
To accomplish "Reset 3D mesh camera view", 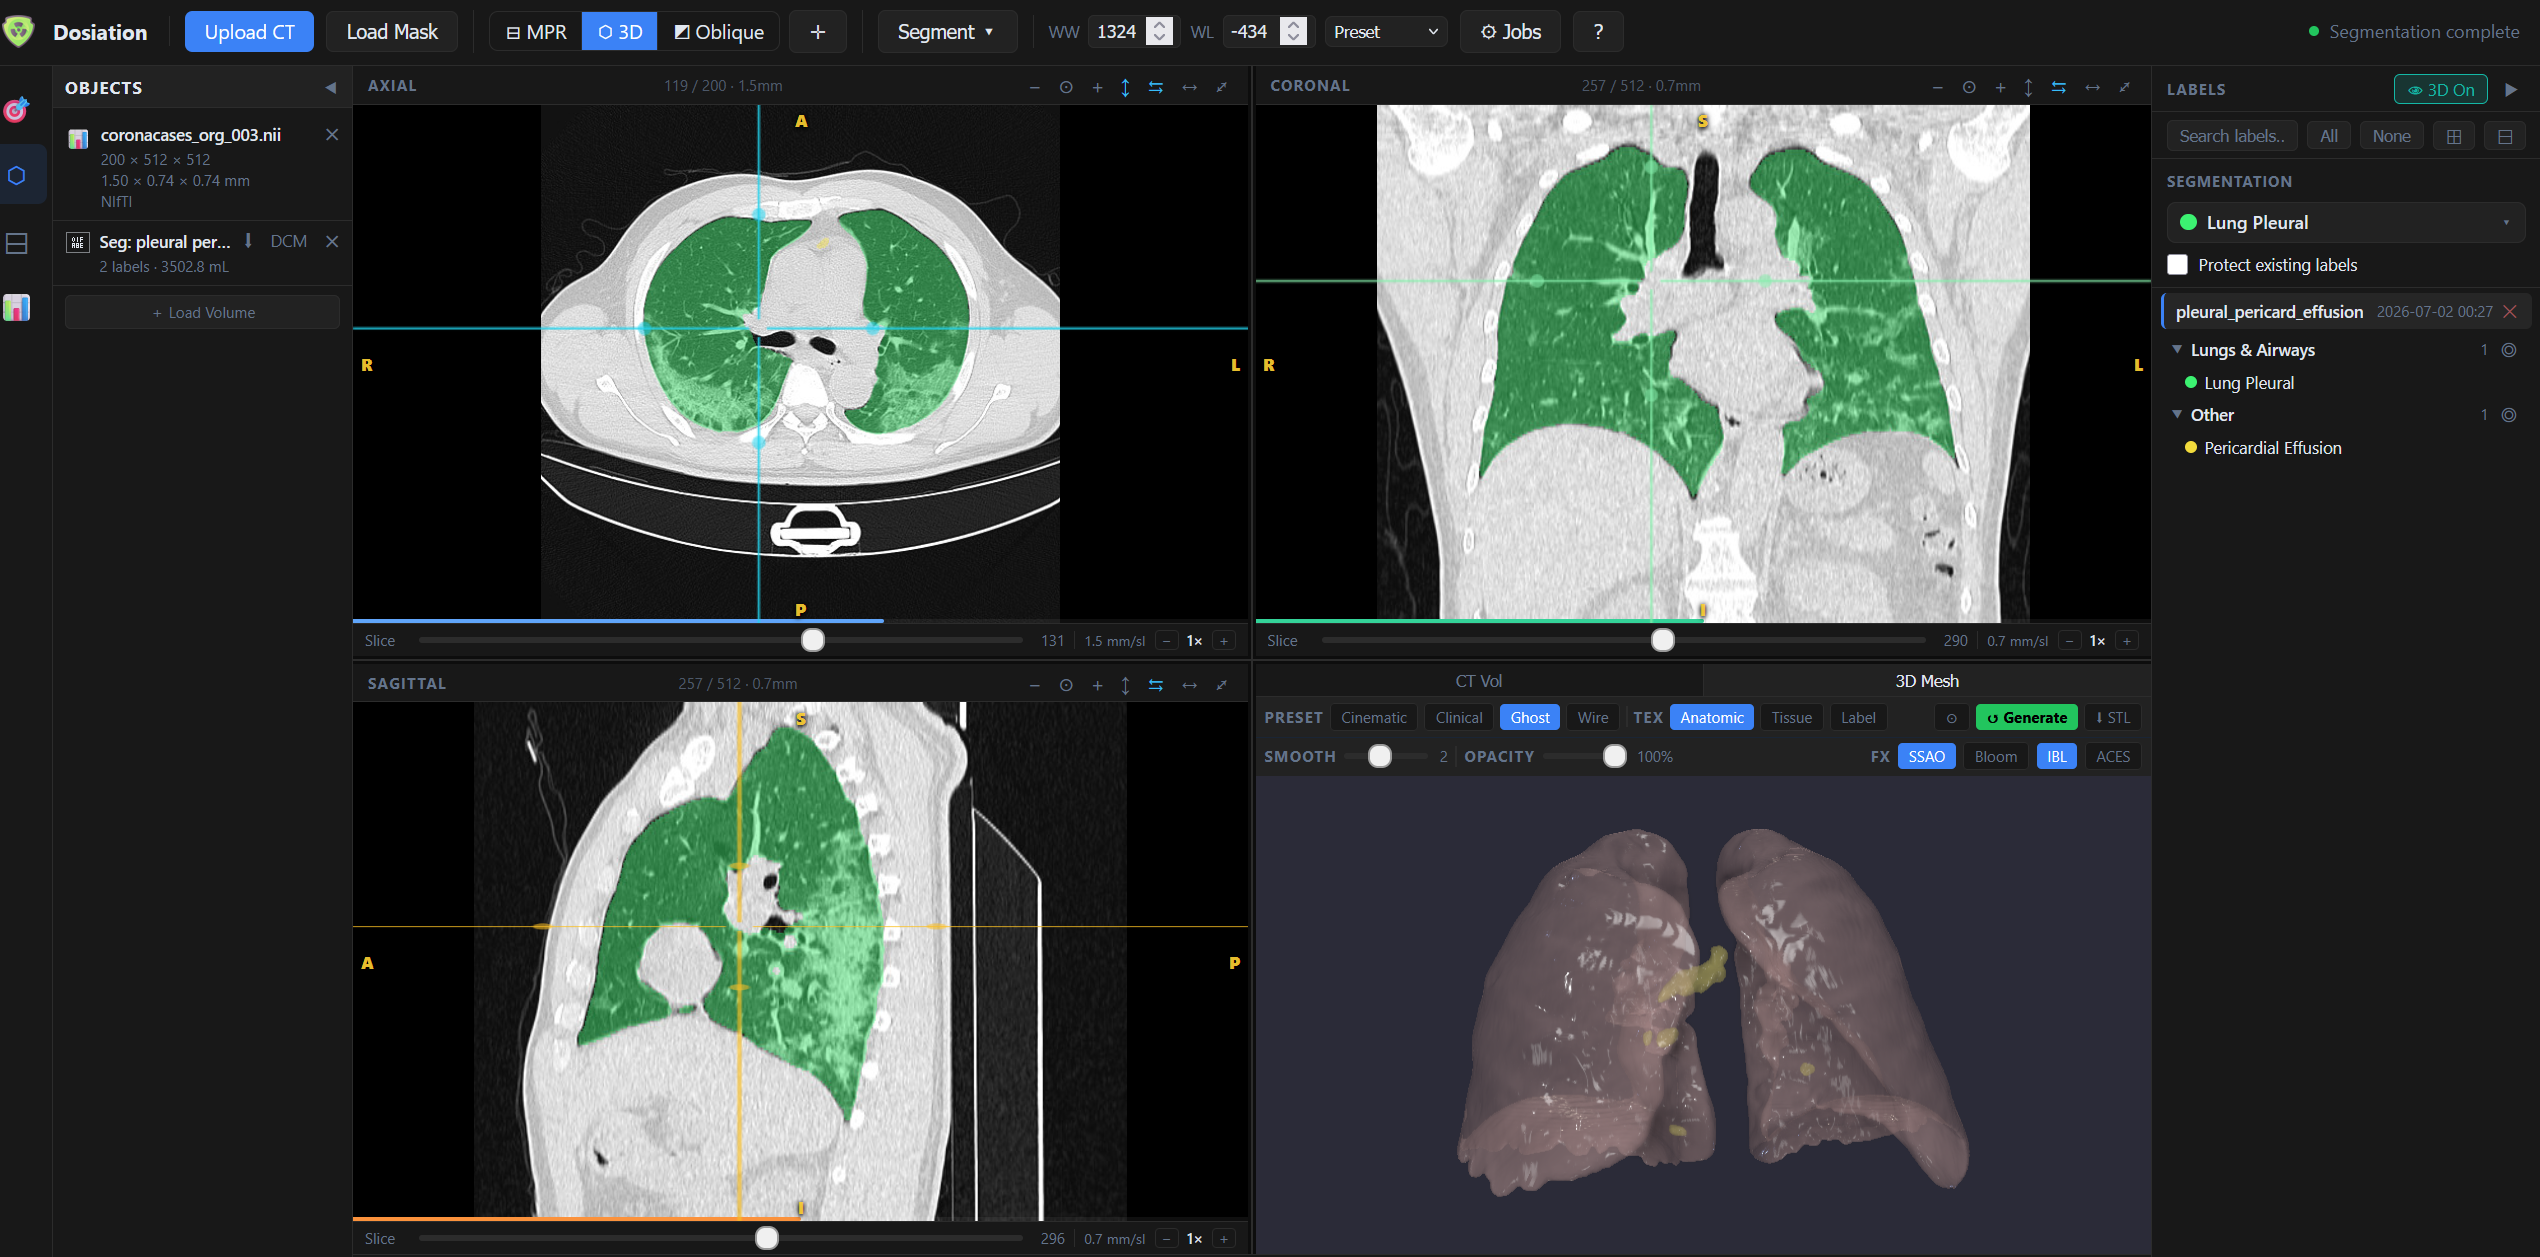I will 1951,718.
